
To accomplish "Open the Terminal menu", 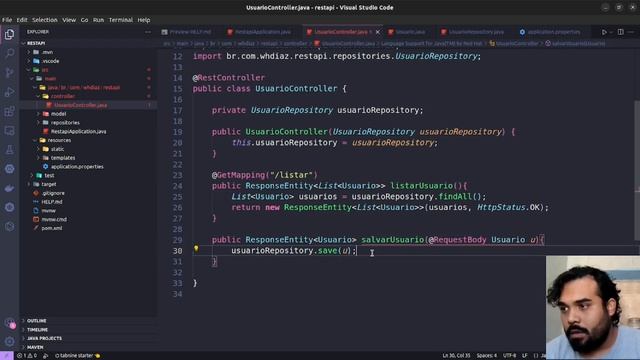I will pos(120,20).
